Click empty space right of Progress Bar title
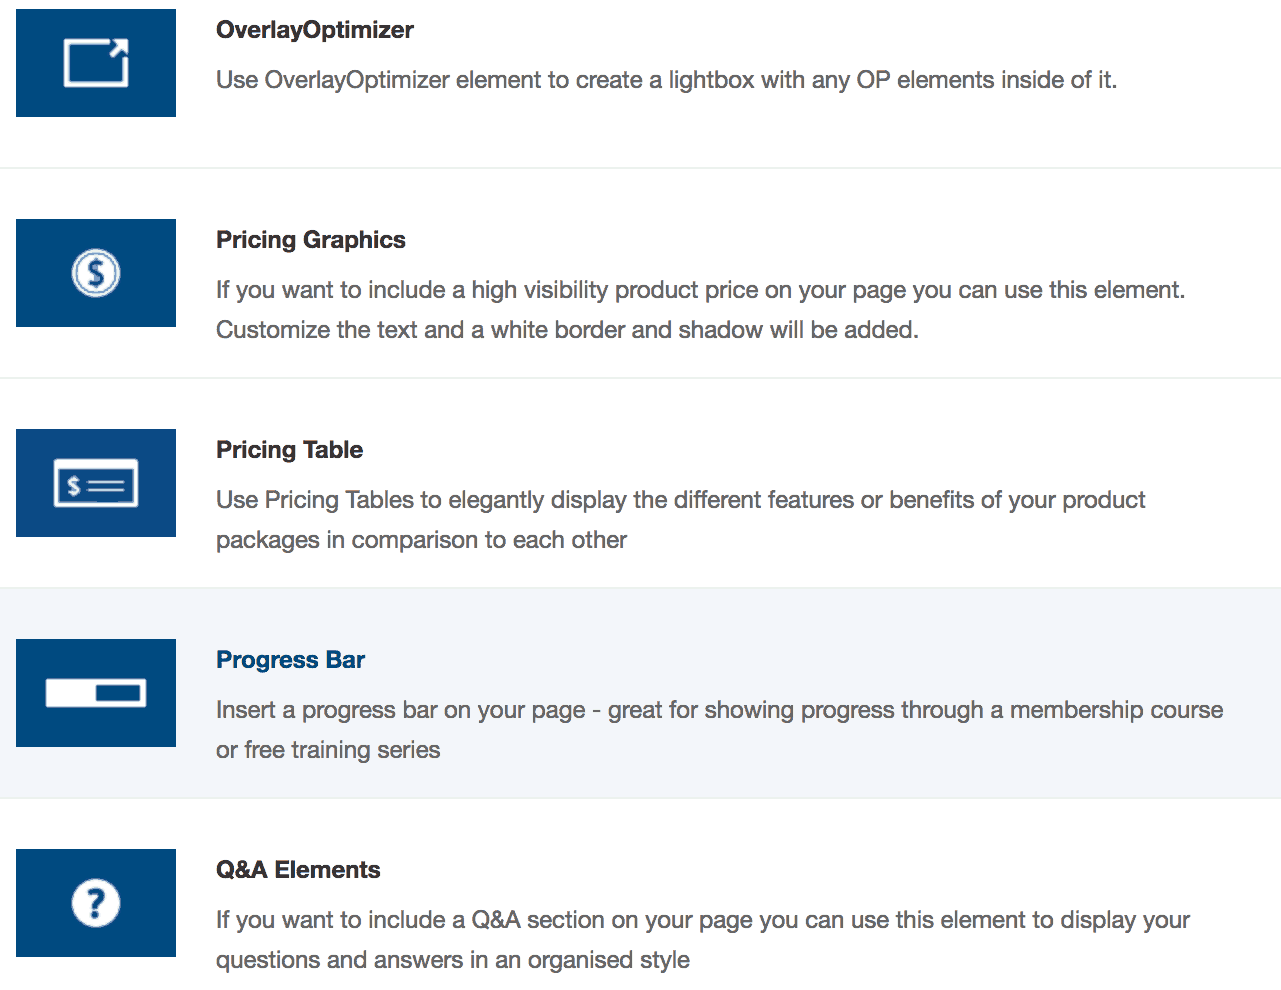The image size is (1281, 990). [800, 660]
